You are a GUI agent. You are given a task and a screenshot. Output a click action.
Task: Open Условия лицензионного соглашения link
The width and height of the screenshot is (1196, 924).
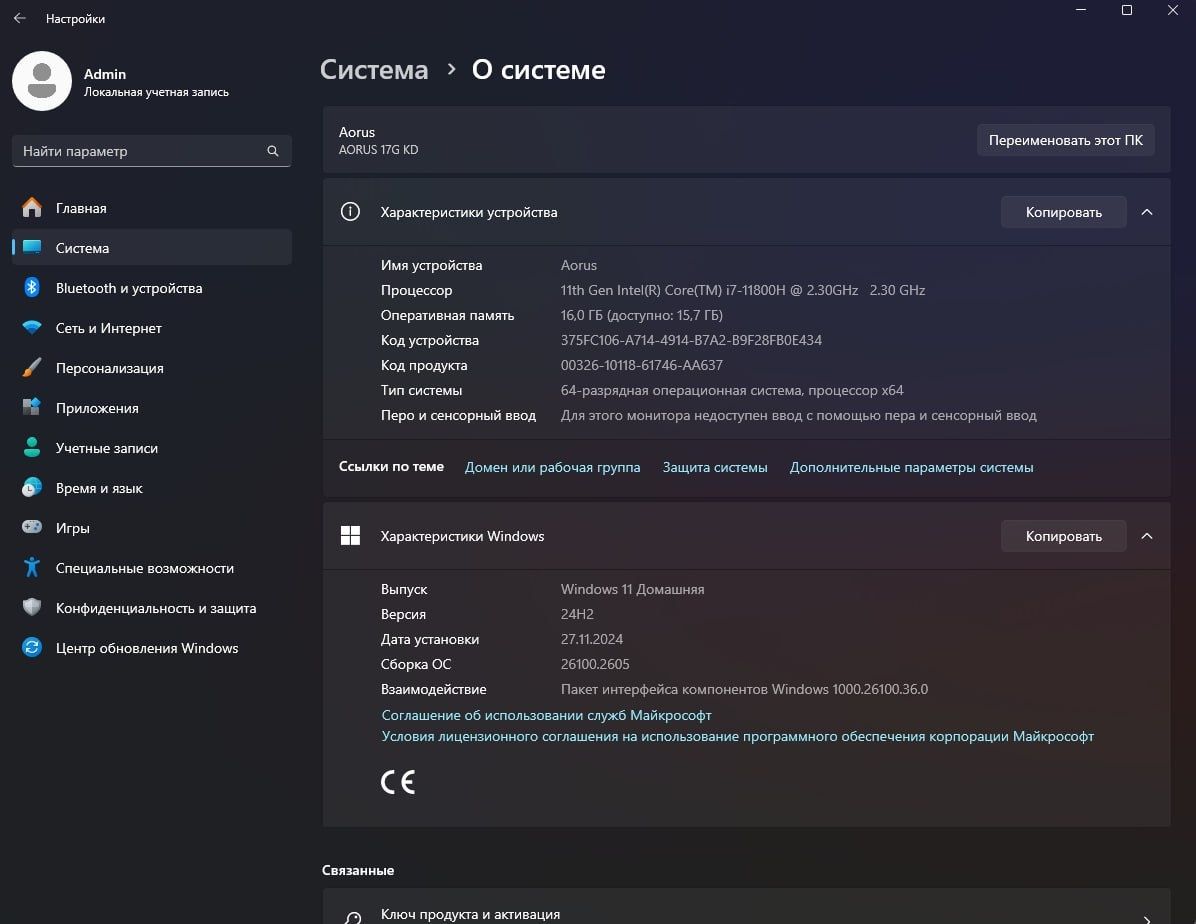point(738,736)
